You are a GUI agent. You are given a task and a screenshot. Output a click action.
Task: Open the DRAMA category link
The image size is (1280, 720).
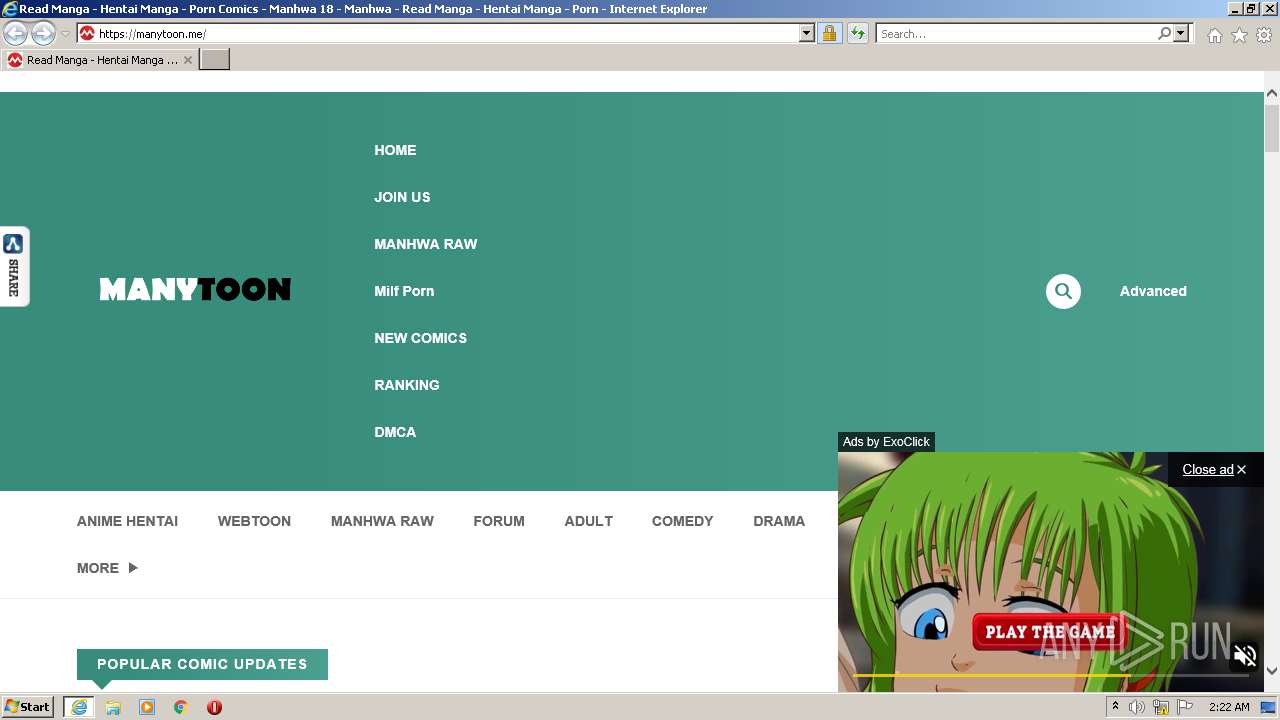(779, 521)
